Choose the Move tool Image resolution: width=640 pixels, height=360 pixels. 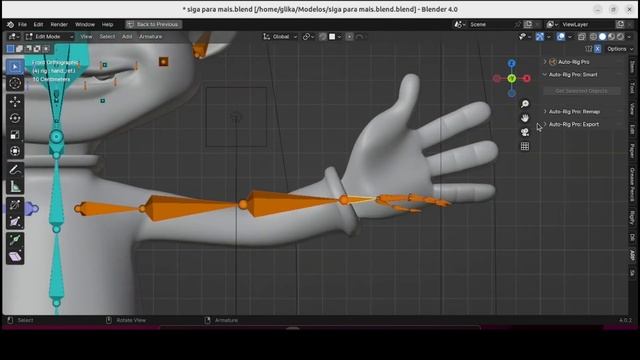[15, 102]
